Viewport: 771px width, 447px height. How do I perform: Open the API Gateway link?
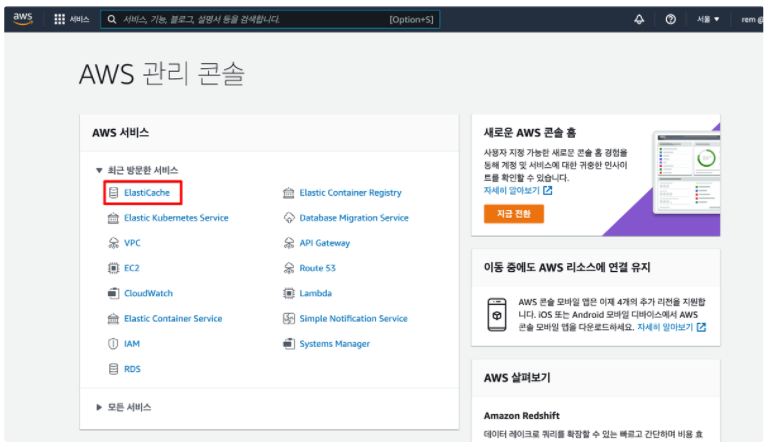pyautogui.click(x=325, y=243)
